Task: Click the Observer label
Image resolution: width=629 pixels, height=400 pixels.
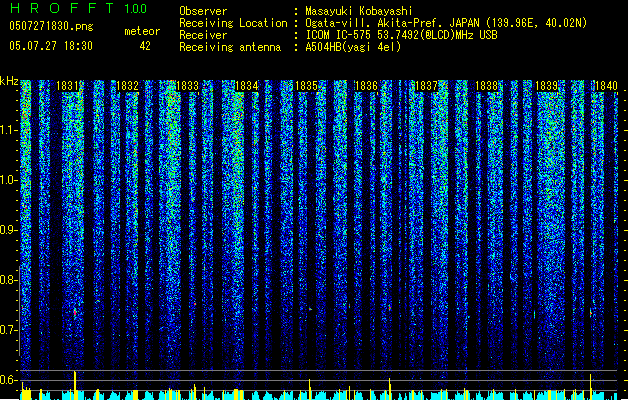Action: [203, 11]
